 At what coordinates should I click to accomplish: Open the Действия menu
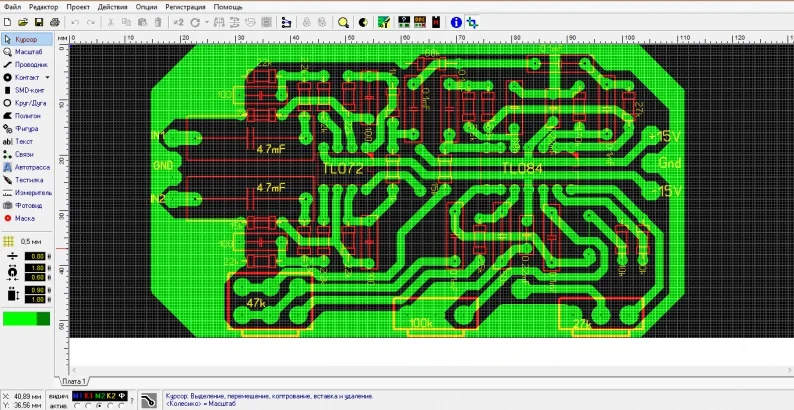(113, 7)
